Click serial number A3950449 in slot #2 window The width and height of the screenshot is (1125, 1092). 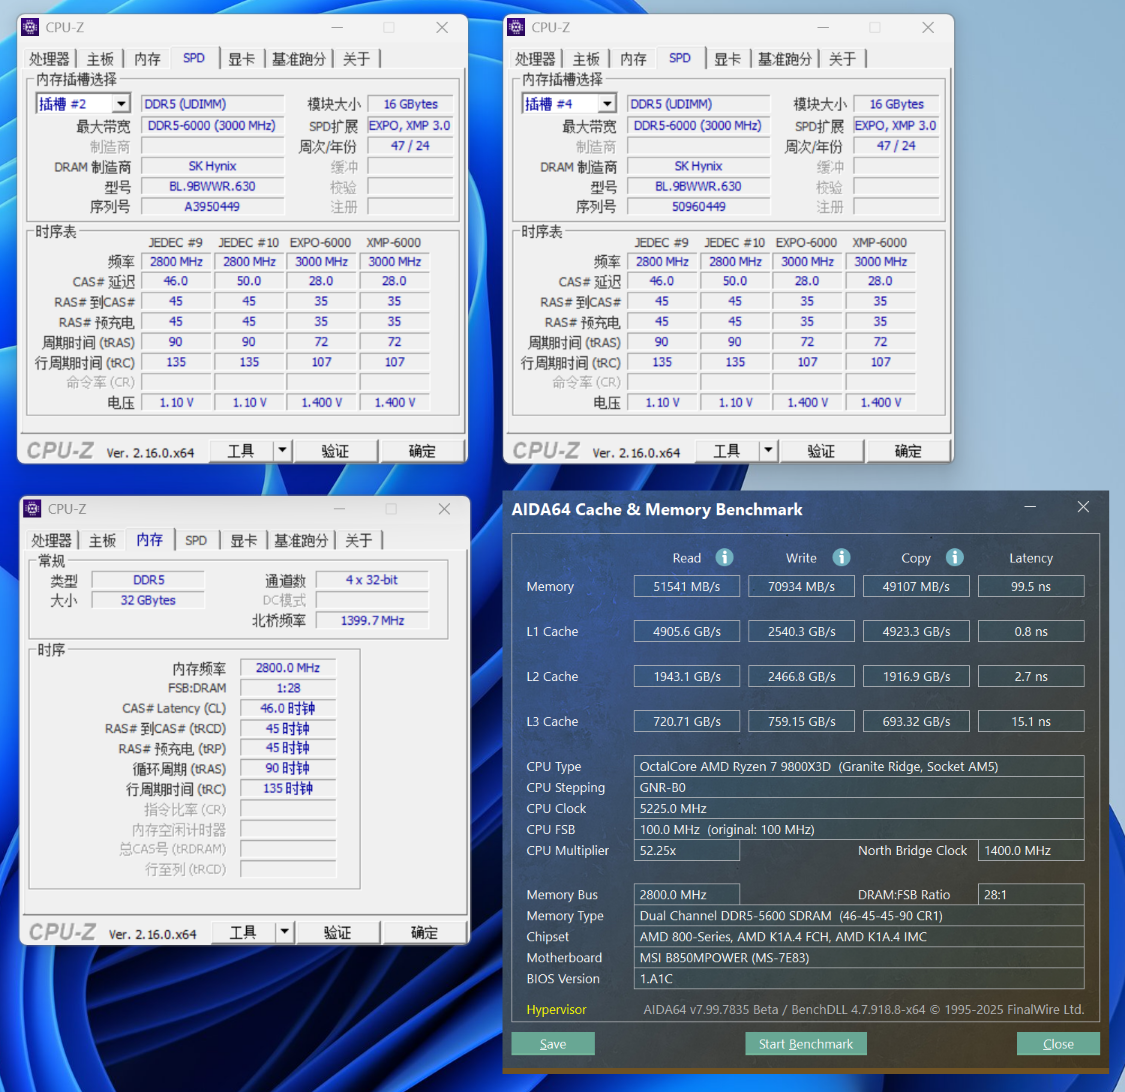coord(212,207)
